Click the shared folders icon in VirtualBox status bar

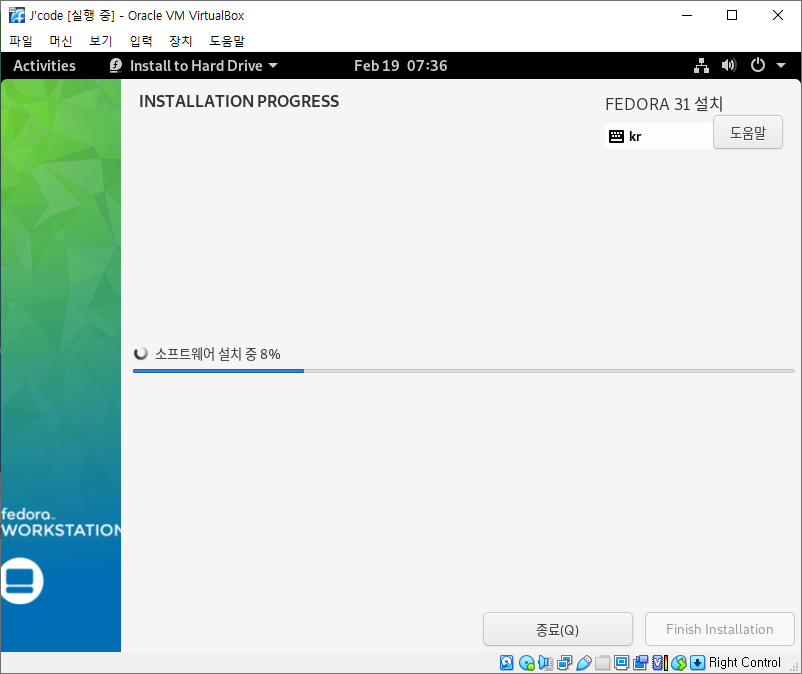pos(603,663)
